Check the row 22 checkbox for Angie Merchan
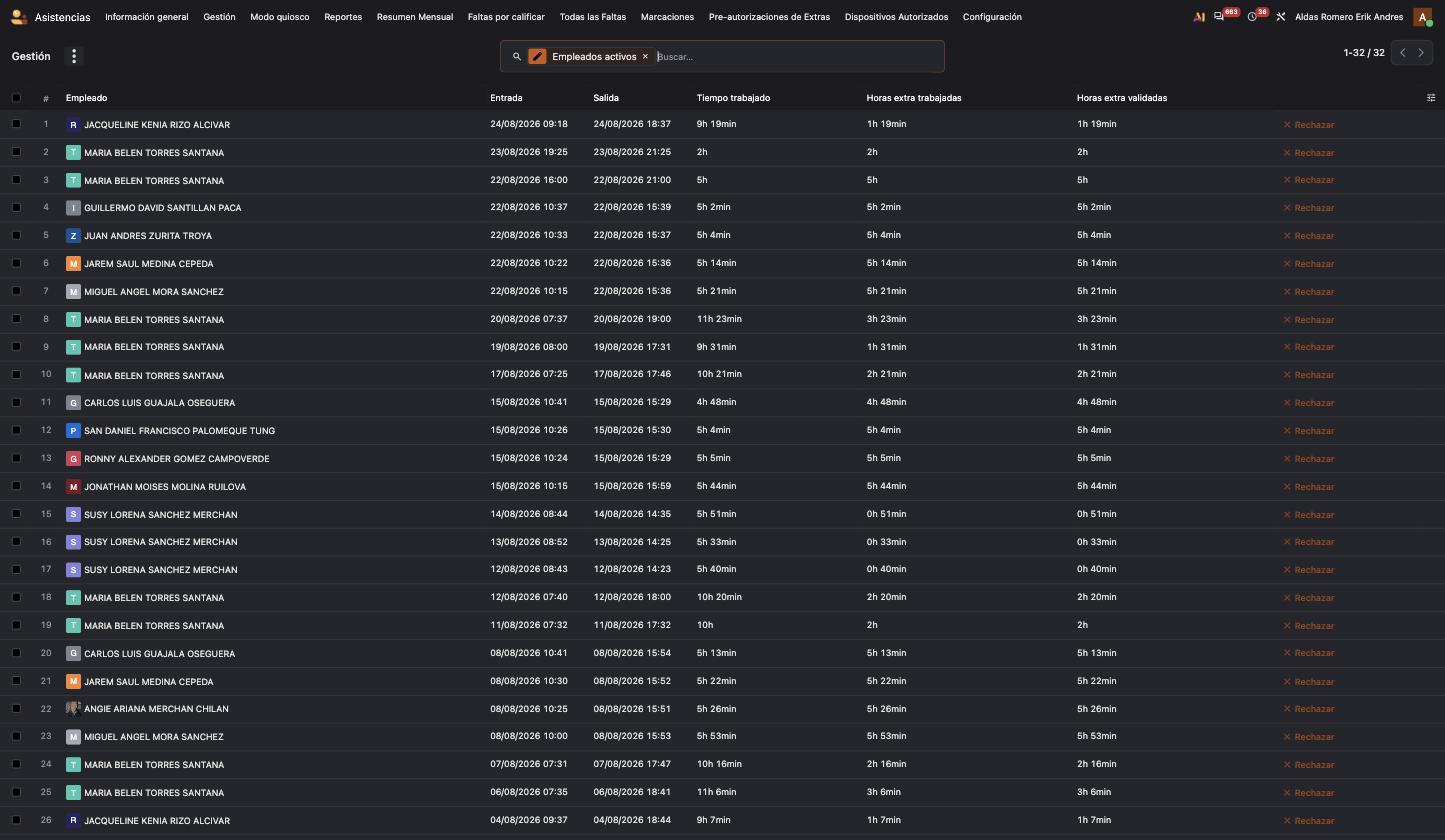 (16, 708)
